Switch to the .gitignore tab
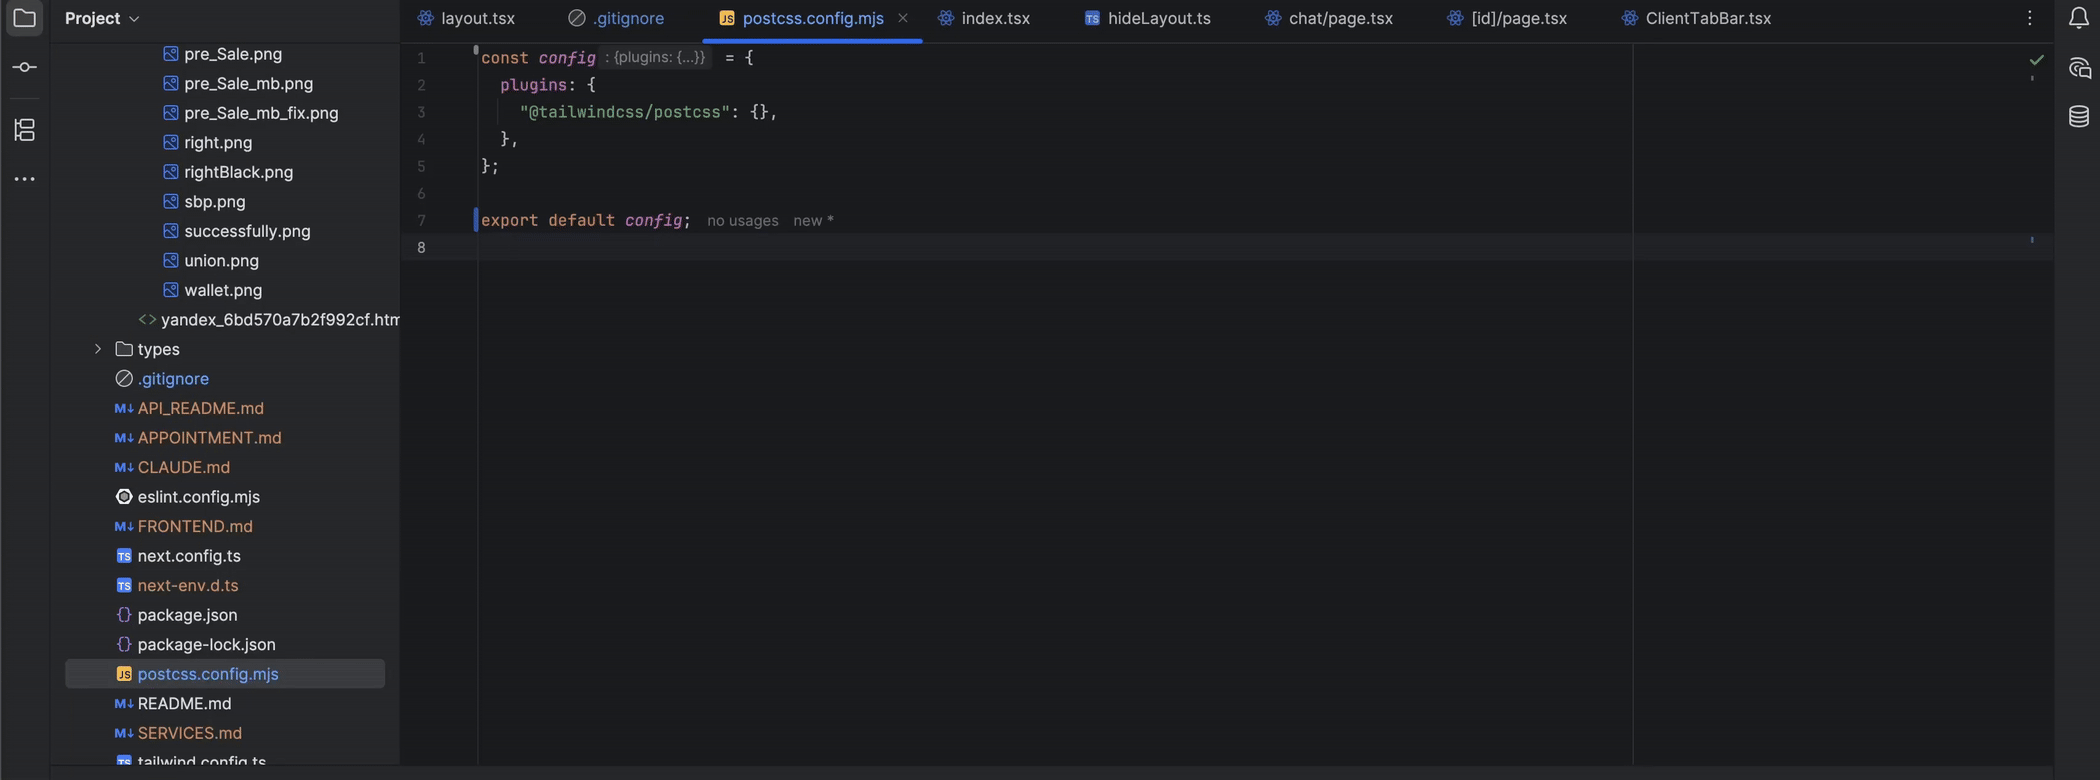The height and width of the screenshot is (780, 2100). 616,18
